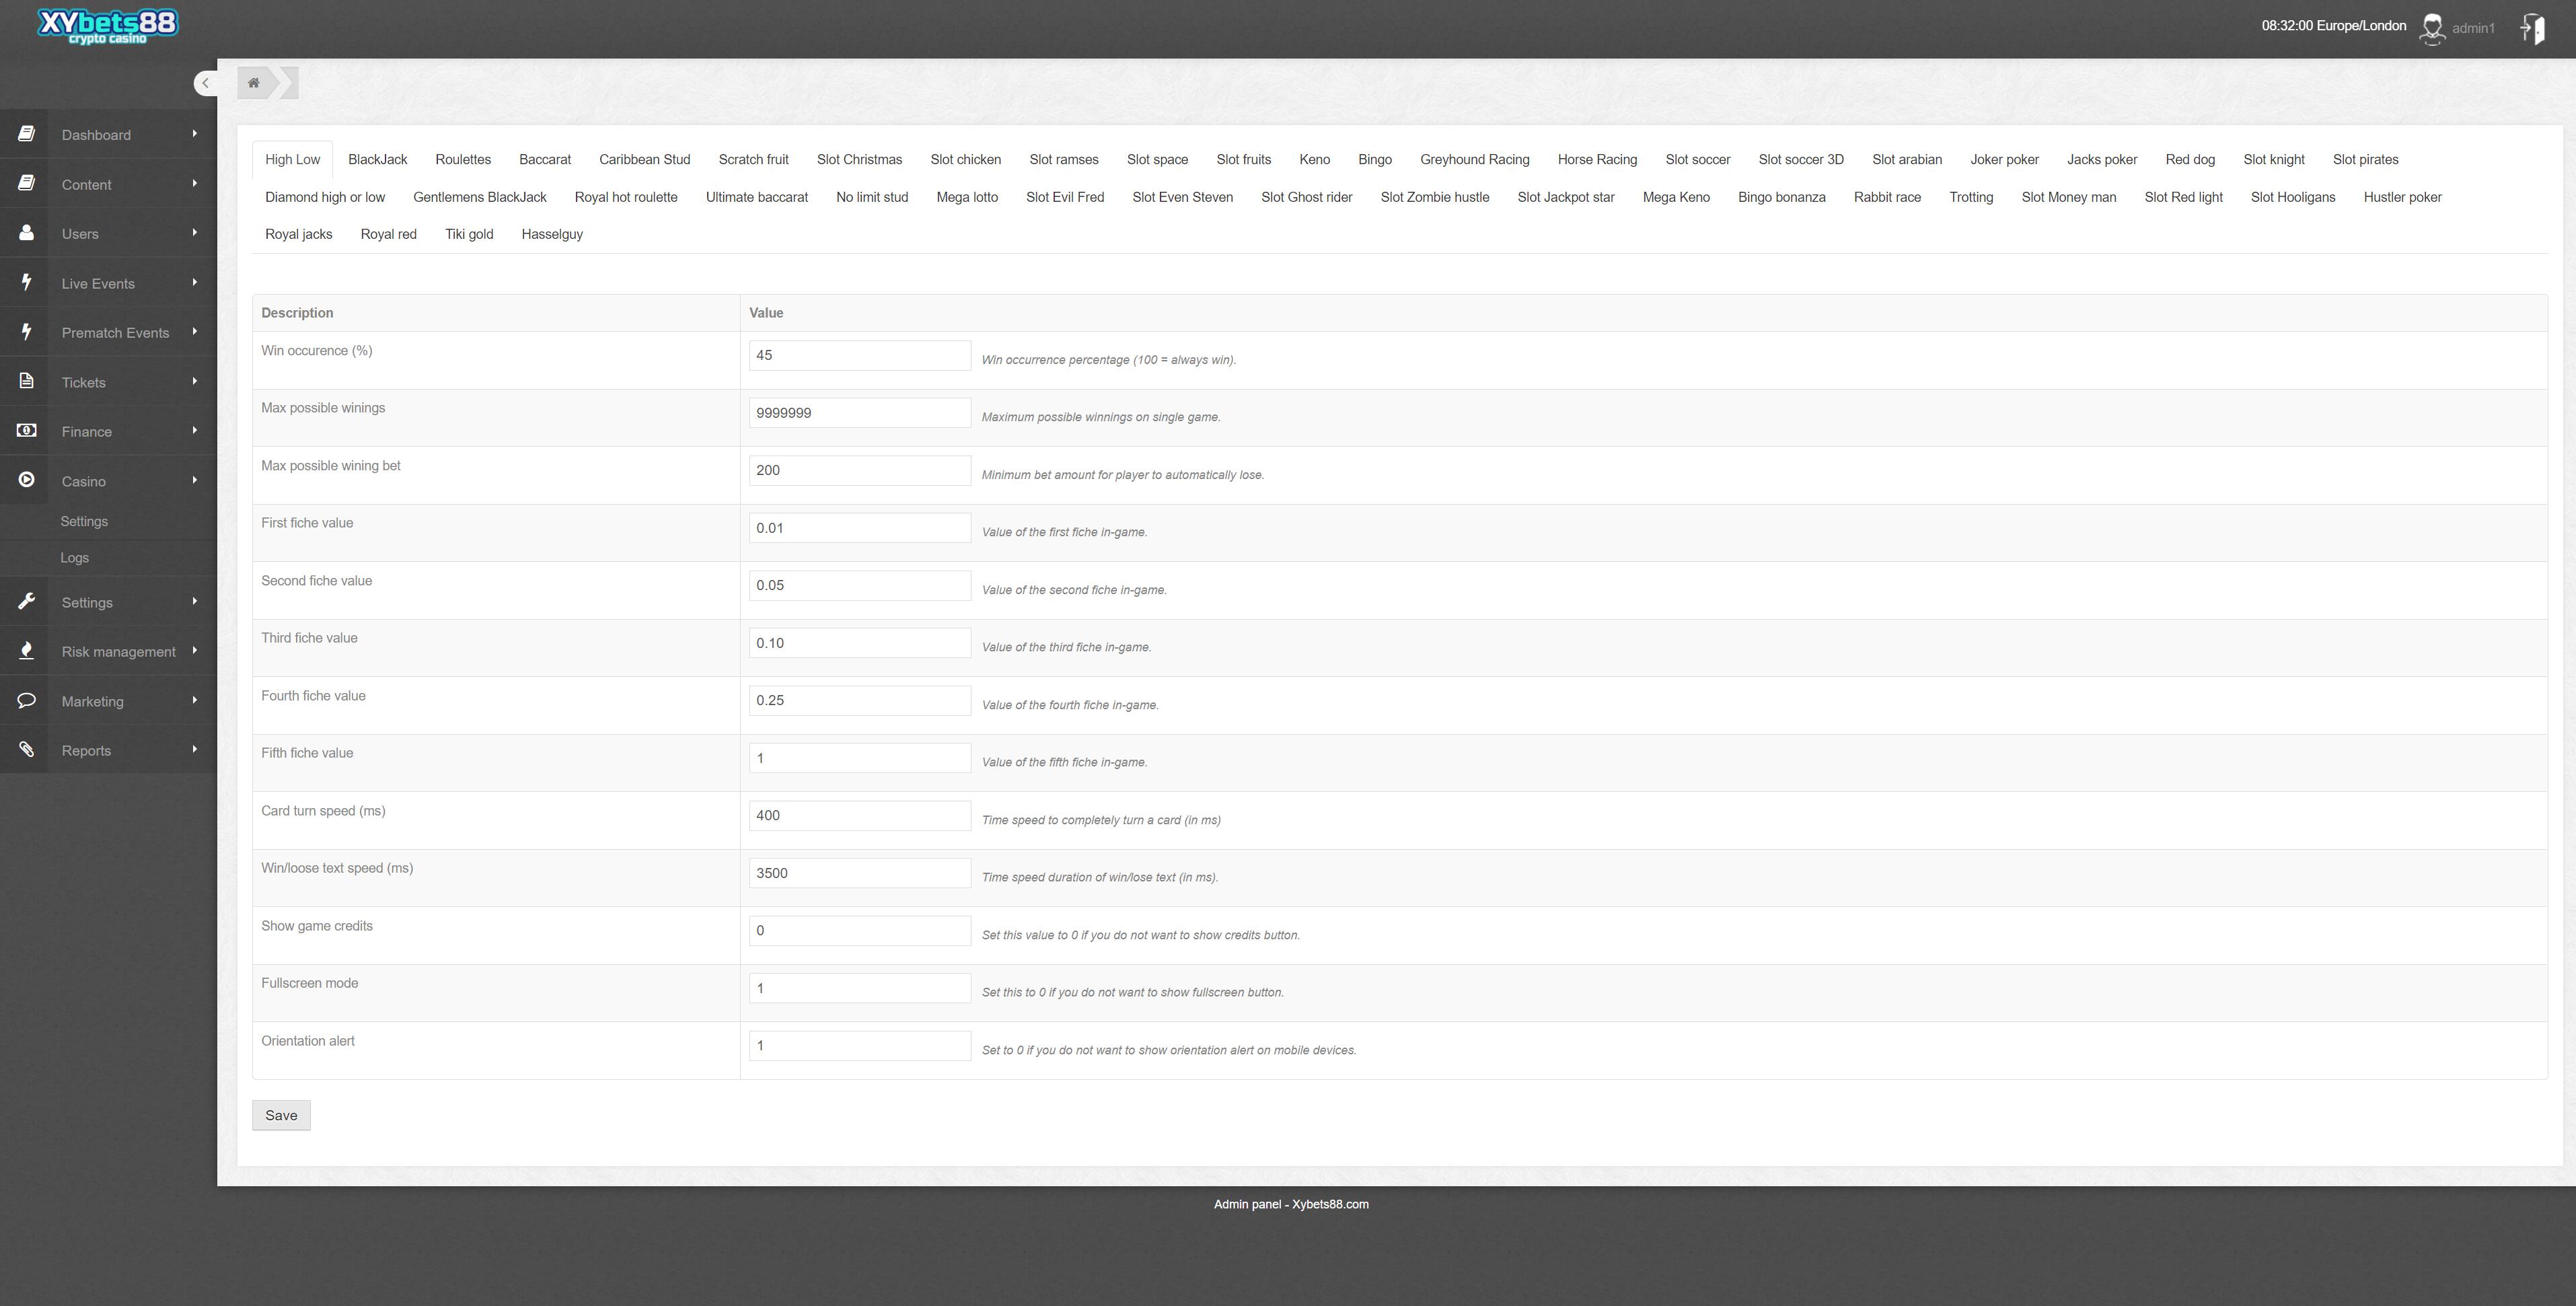The width and height of the screenshot is (2576, 1306).
Task: Click Win occurrence percentage input field
Action: click(x=856, y=355)
